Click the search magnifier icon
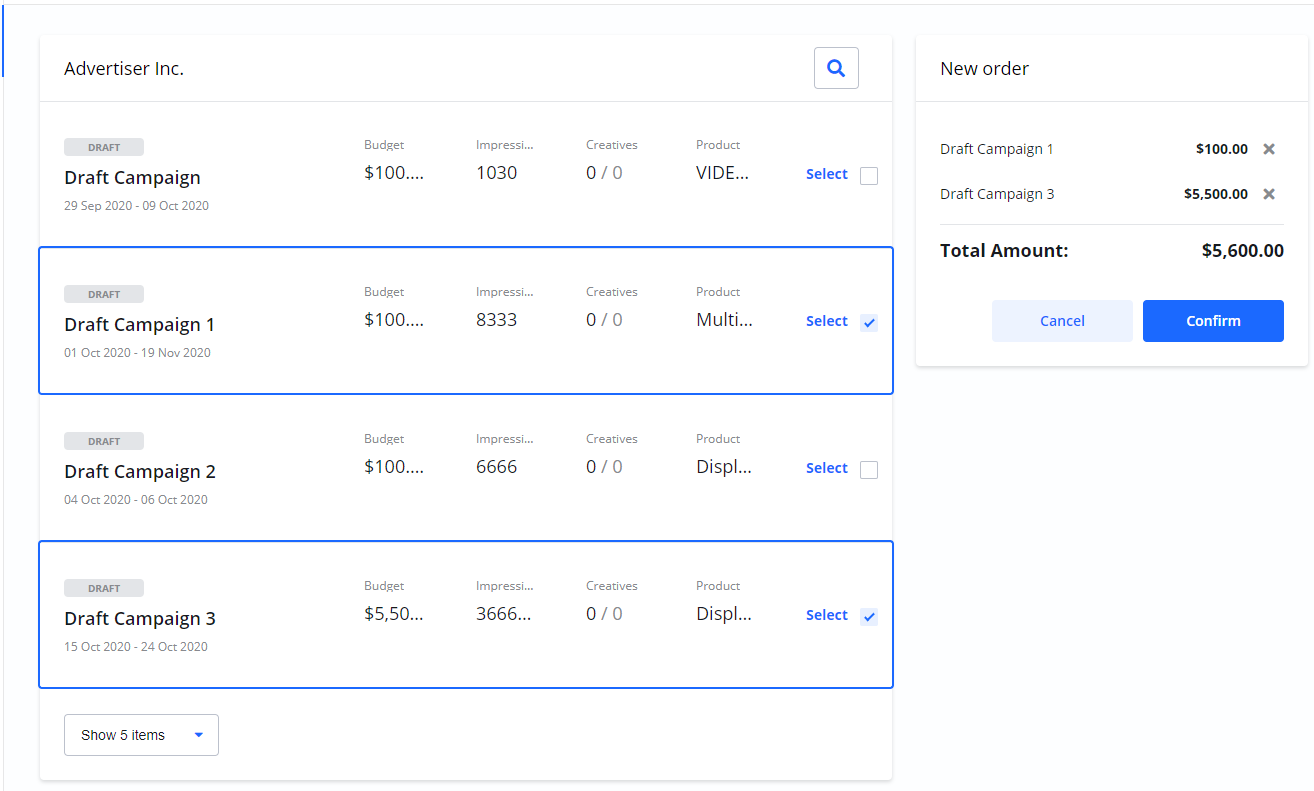Screen dimensions: 1314x791 (836, 68)
